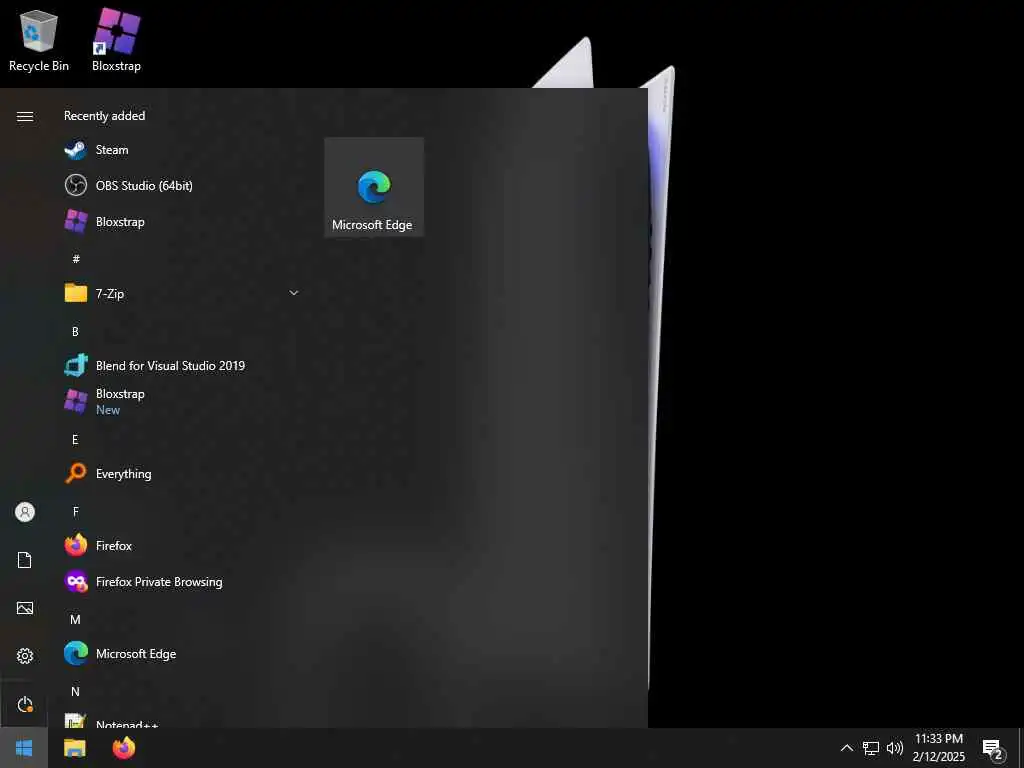Open Firefox from the taskbar

(123, 748)
